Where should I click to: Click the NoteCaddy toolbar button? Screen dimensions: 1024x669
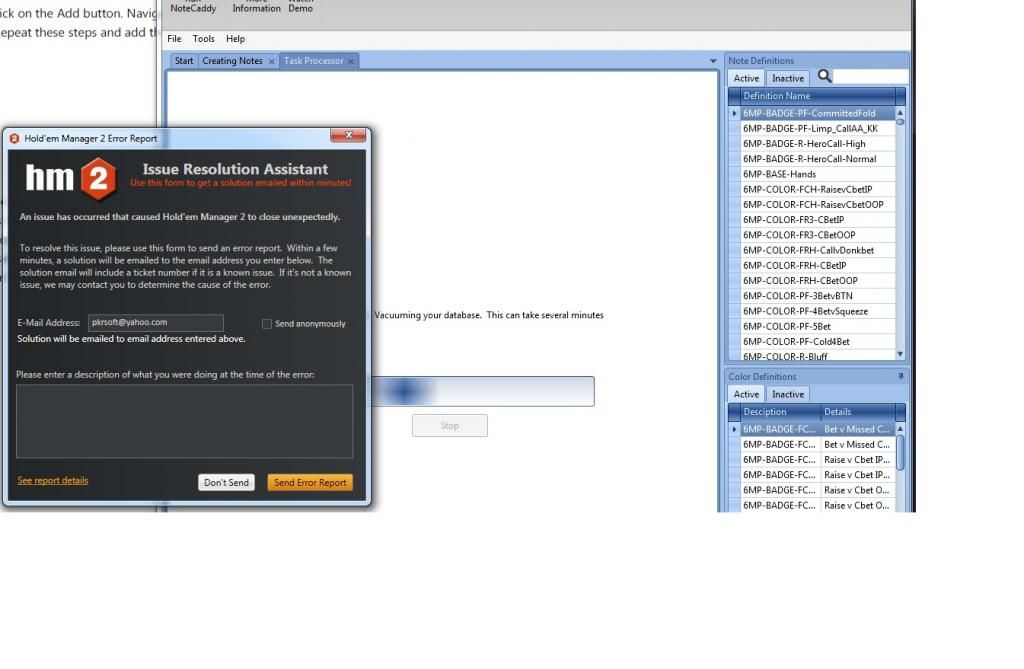pyautogui.click(x=193, y=7)
